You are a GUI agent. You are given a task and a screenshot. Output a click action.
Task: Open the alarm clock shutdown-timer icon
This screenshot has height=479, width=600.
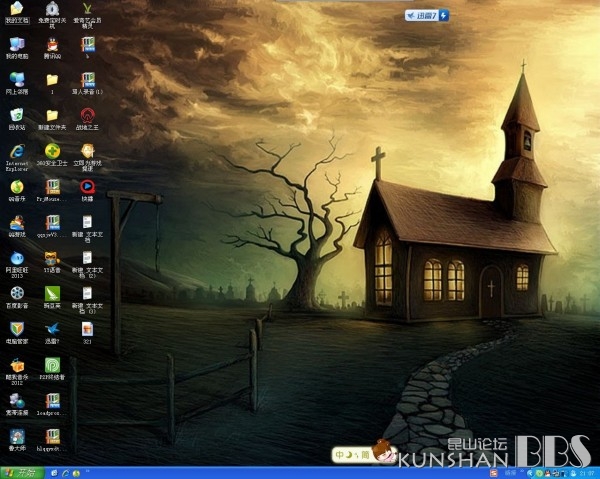coord(52,15)
